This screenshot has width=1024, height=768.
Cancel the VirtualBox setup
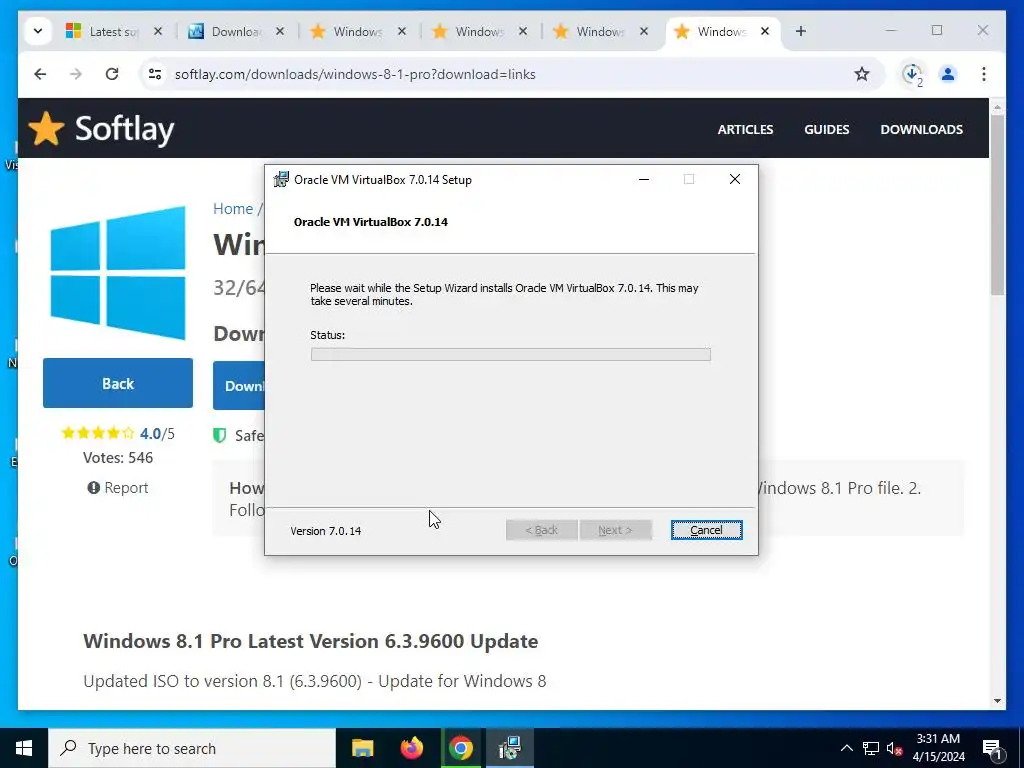click(707, 530)
